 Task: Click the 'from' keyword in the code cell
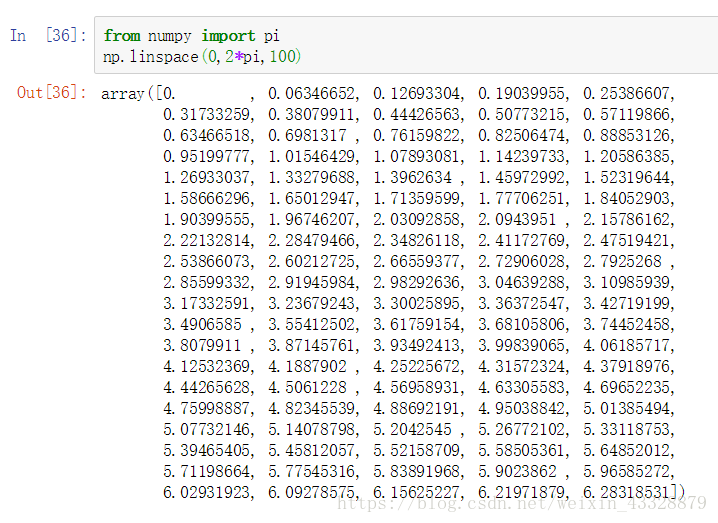tap(122, 35)
